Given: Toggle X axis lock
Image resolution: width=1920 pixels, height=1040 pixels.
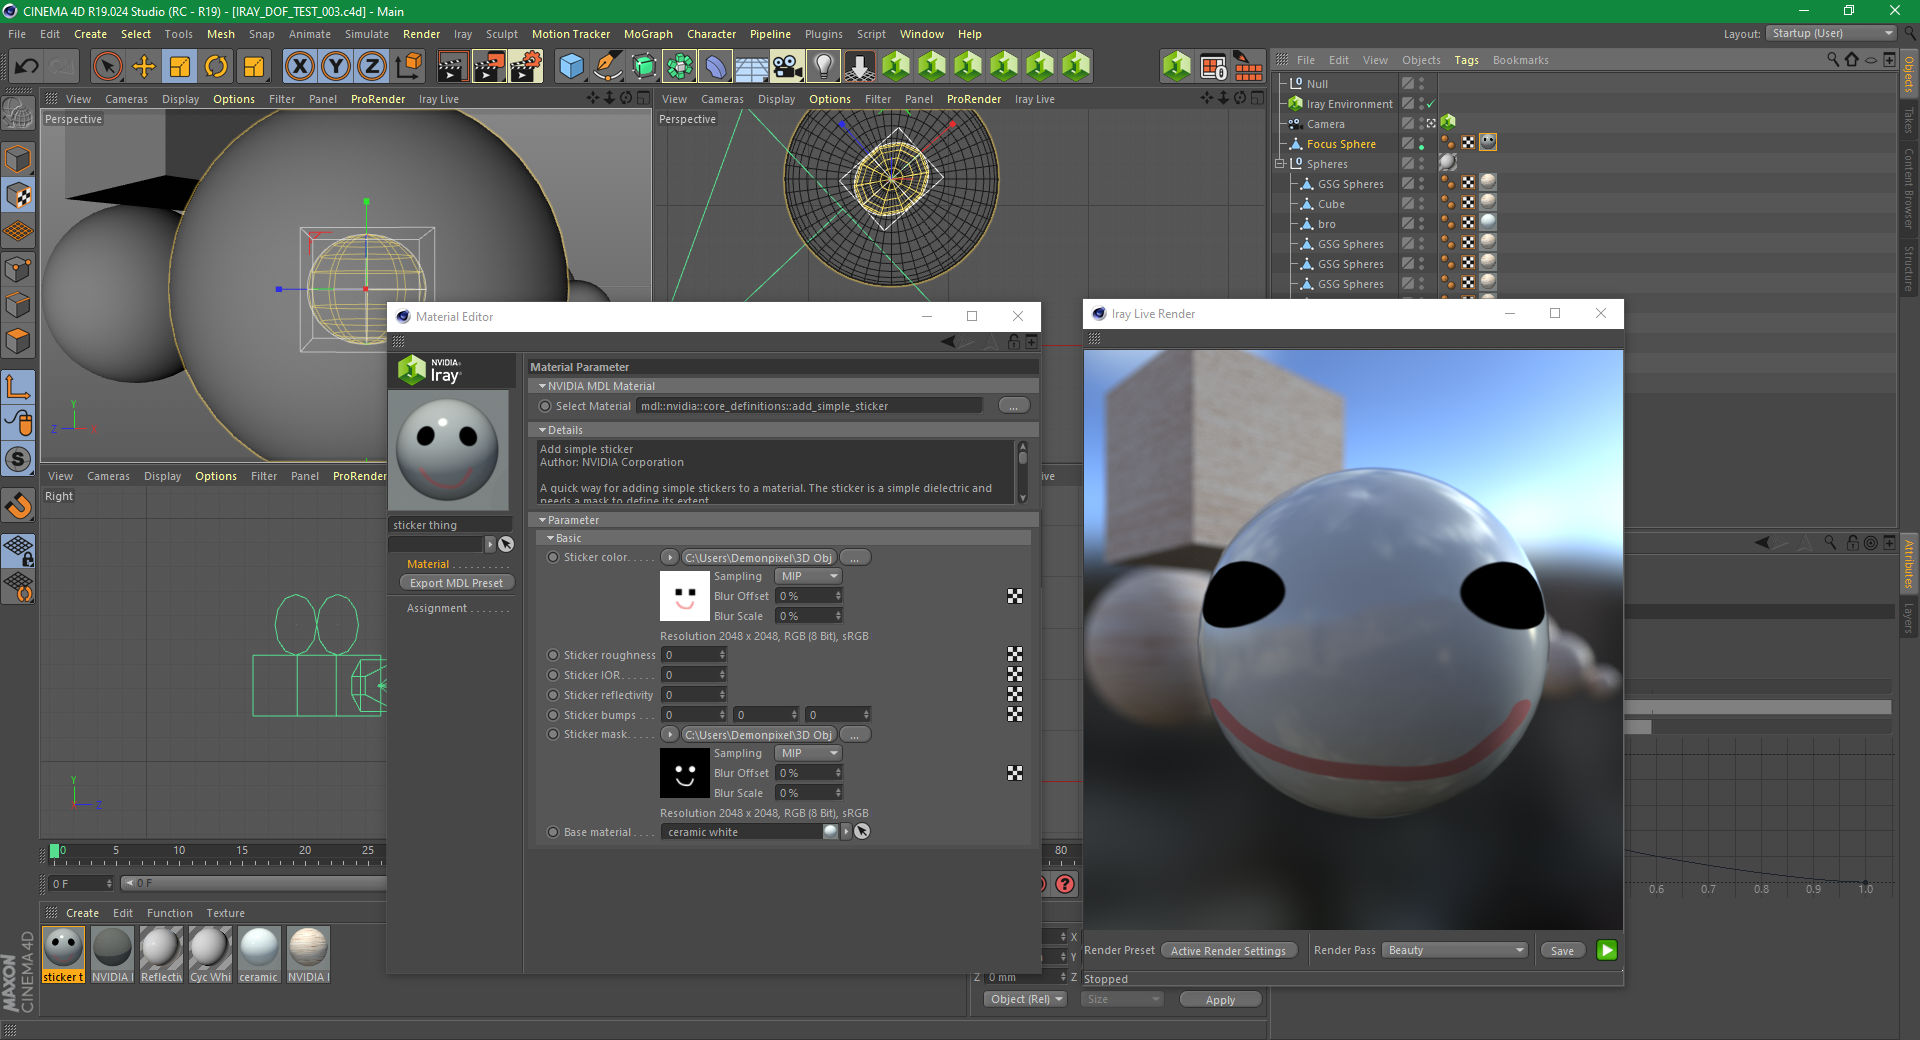Looking at the screenshot, I should (x=299, y=67).
